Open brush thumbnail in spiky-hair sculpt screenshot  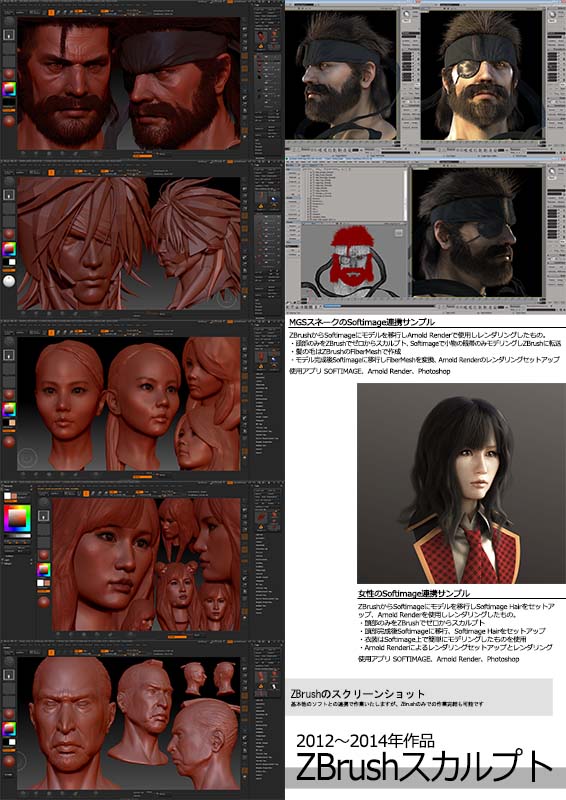coord(9,182)
